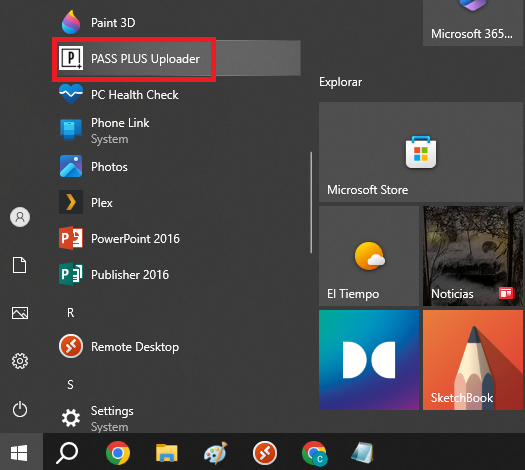The width and height of the screenshot is (525, 470).
Task: Open PC Health Check
Action: (x=177, y=95)
